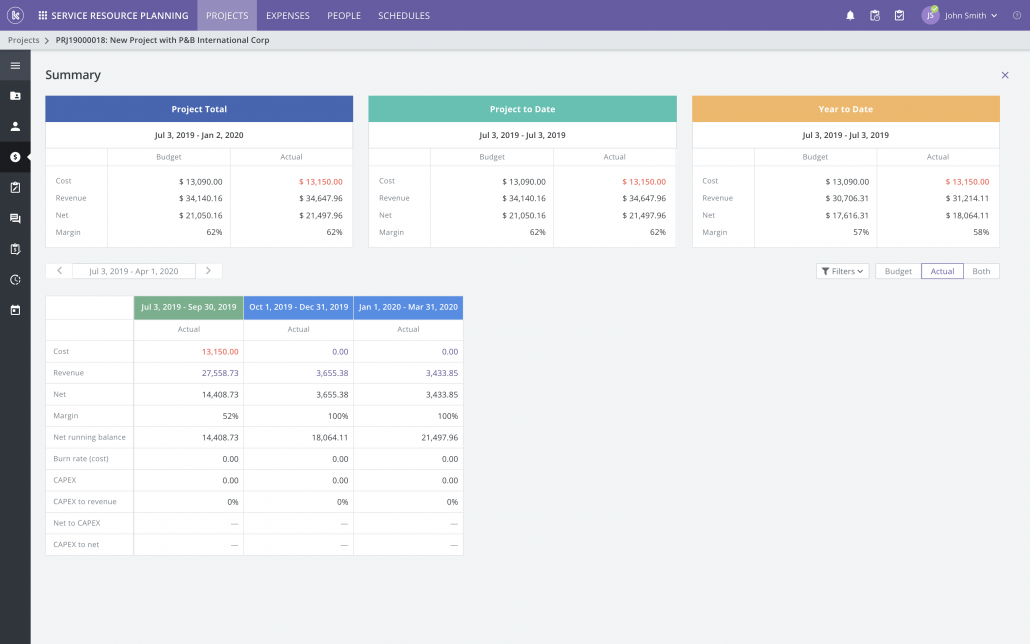Screen dimensions: 1030x644
Task: Open the app launcher grid icon
Action: point(43,15)
